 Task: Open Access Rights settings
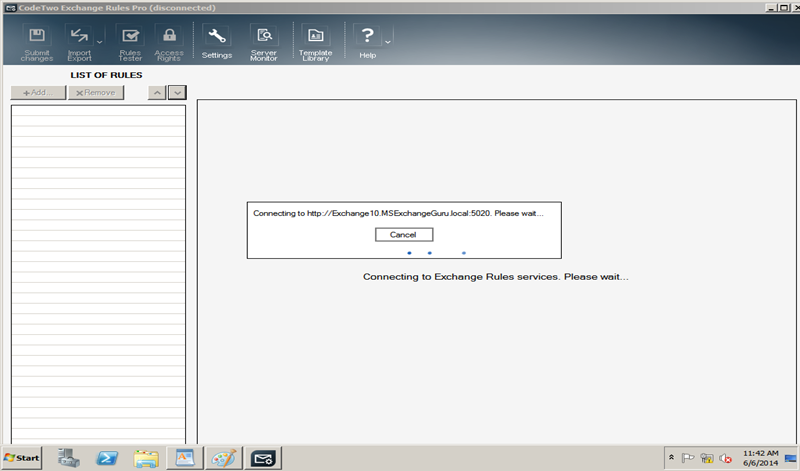(x=169, y=43)
